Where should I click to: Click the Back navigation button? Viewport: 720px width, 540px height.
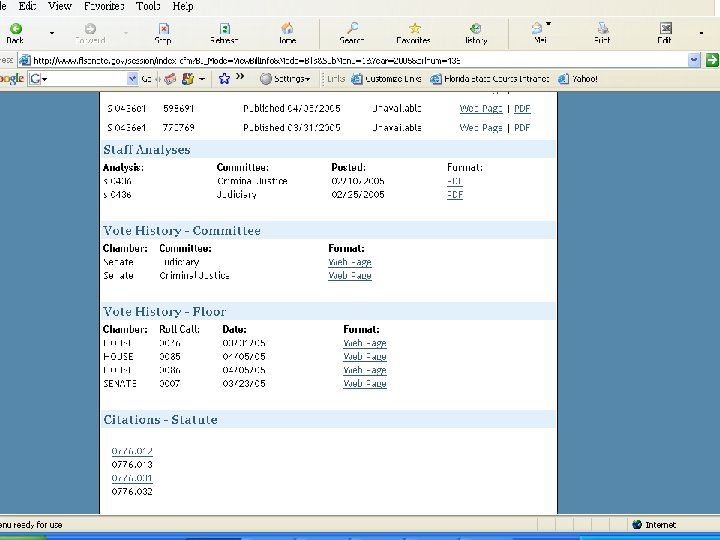point(16,32)
